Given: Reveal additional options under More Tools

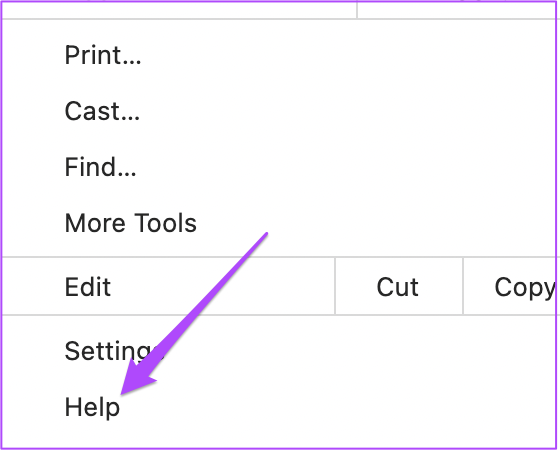Looking at the screenshot, I should click(x=280, y=223).
